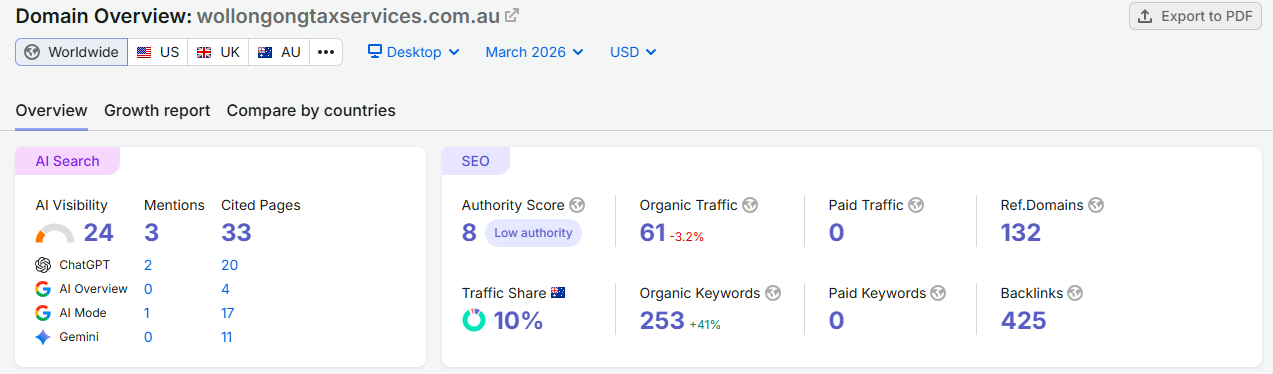This screenshot has height=374, width=1273.
Task: Click the +41% organic keywords change
Action: (705, 325)
